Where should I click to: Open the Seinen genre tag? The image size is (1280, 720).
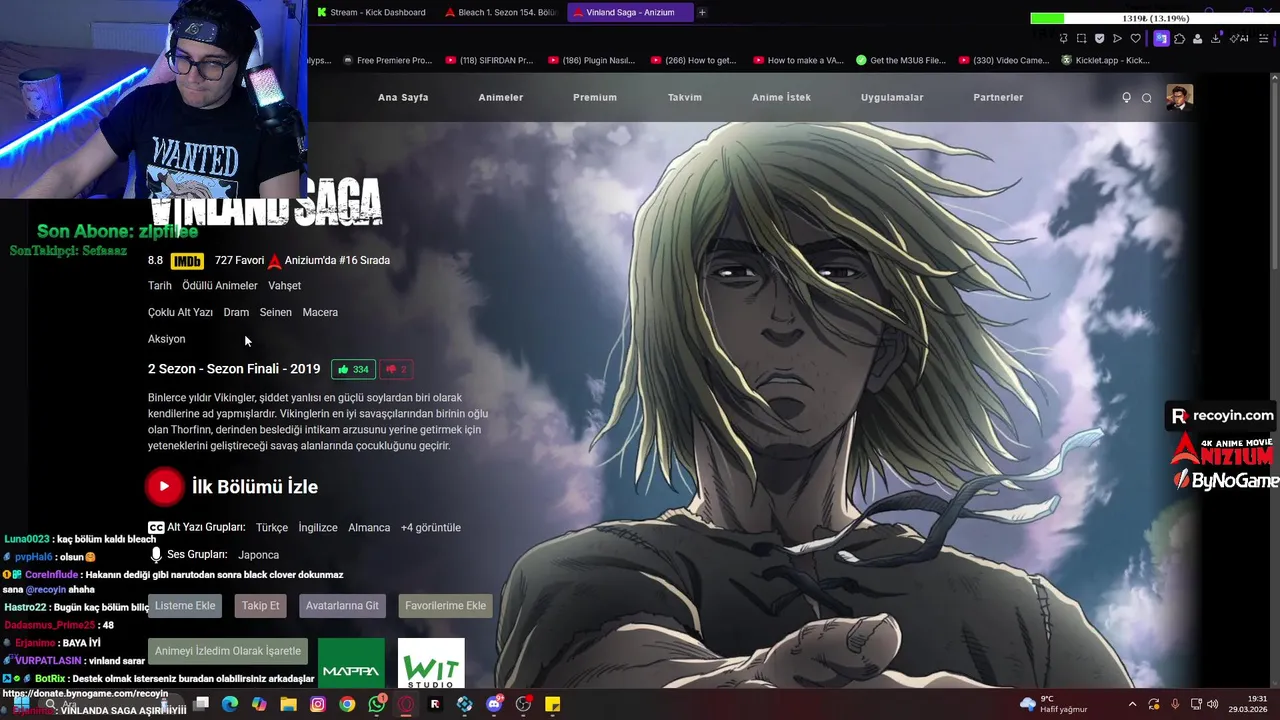[276, 312]
